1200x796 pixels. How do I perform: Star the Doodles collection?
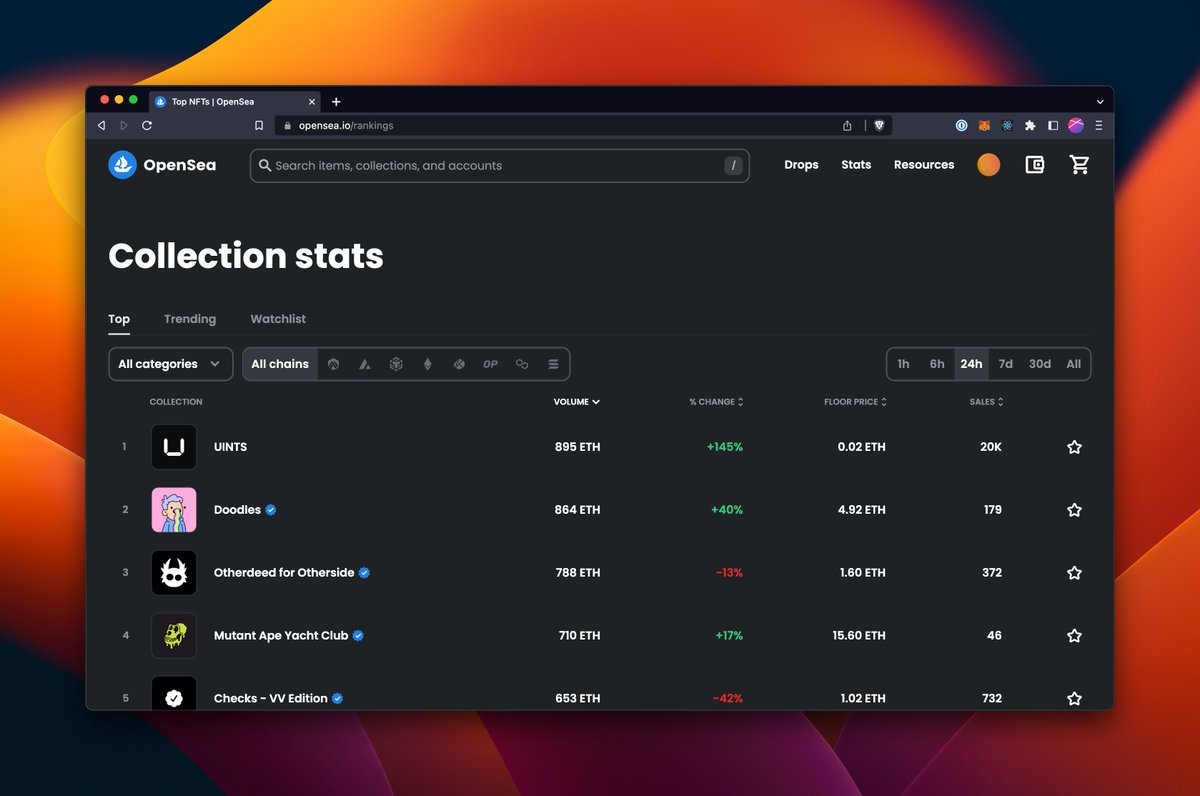tap(1074, 510)
